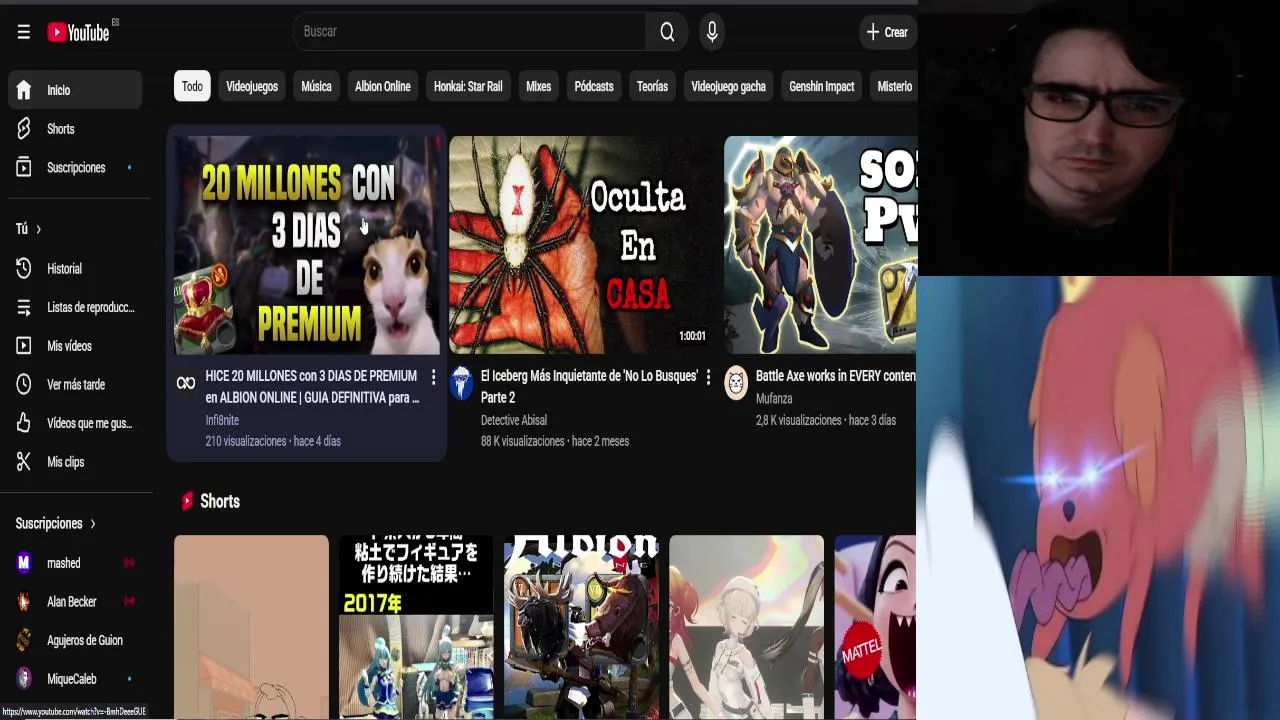
Task: Open Listas de reproducción
Action: point(76,307)
